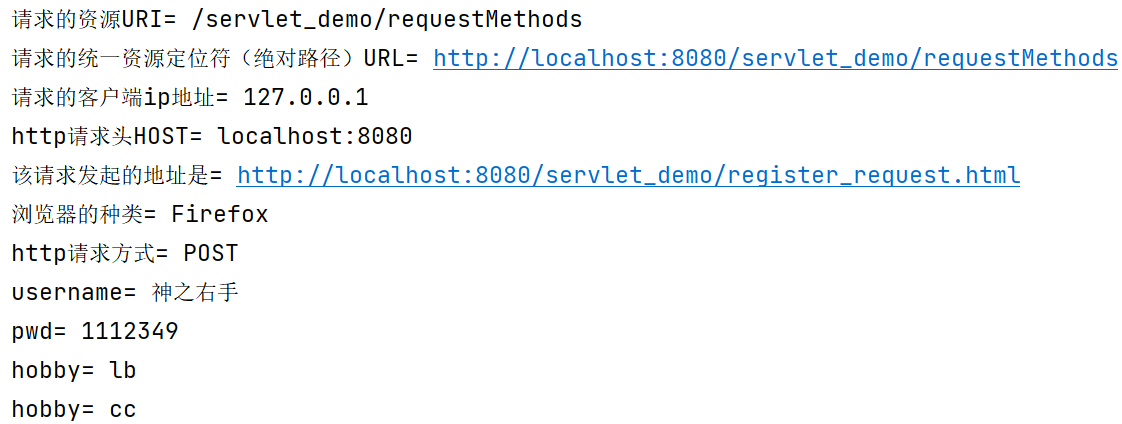Click the 请求的资源URI= label
Viewport: 1122px width, 424px height.
tap(94, 19)
